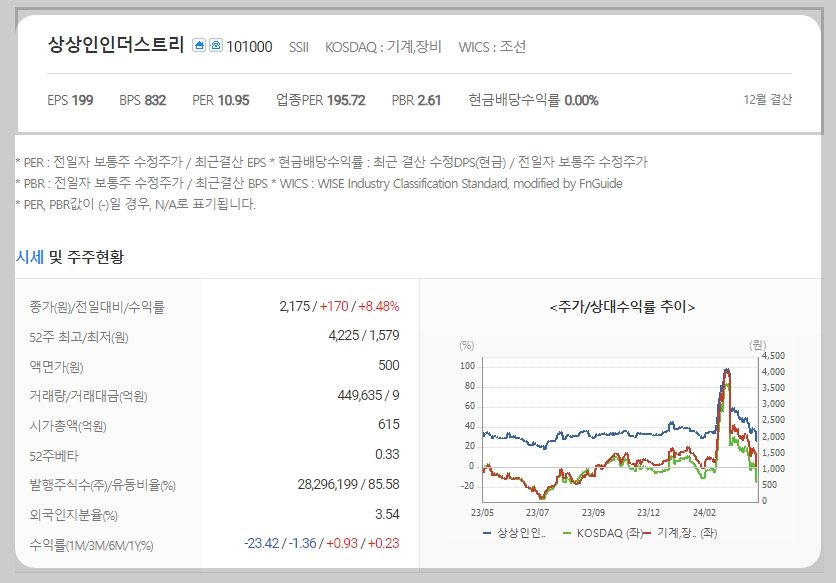Select the PER 10.95 value
Image resolution: width=836 pixels, height=583 pixels.
click(221, 100)
